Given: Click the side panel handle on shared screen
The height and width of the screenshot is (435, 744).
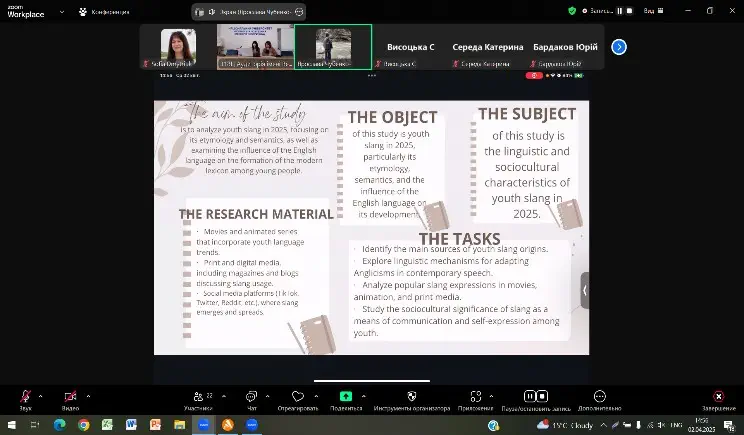Looking at the screenshot, I should (585, 290).
